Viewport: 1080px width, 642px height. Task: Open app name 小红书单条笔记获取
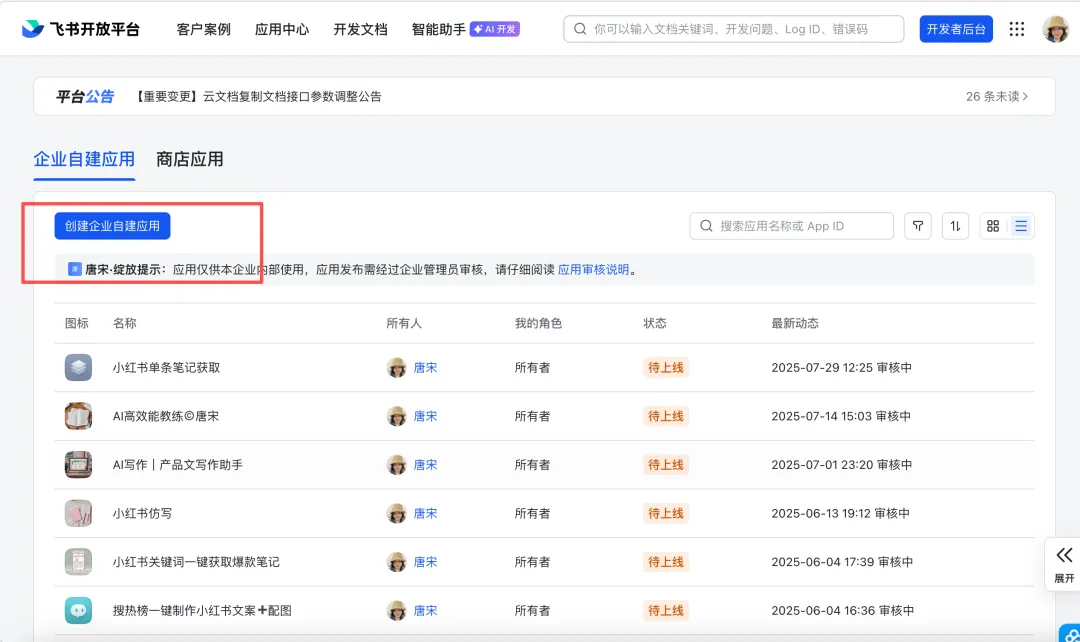(167, 368)
